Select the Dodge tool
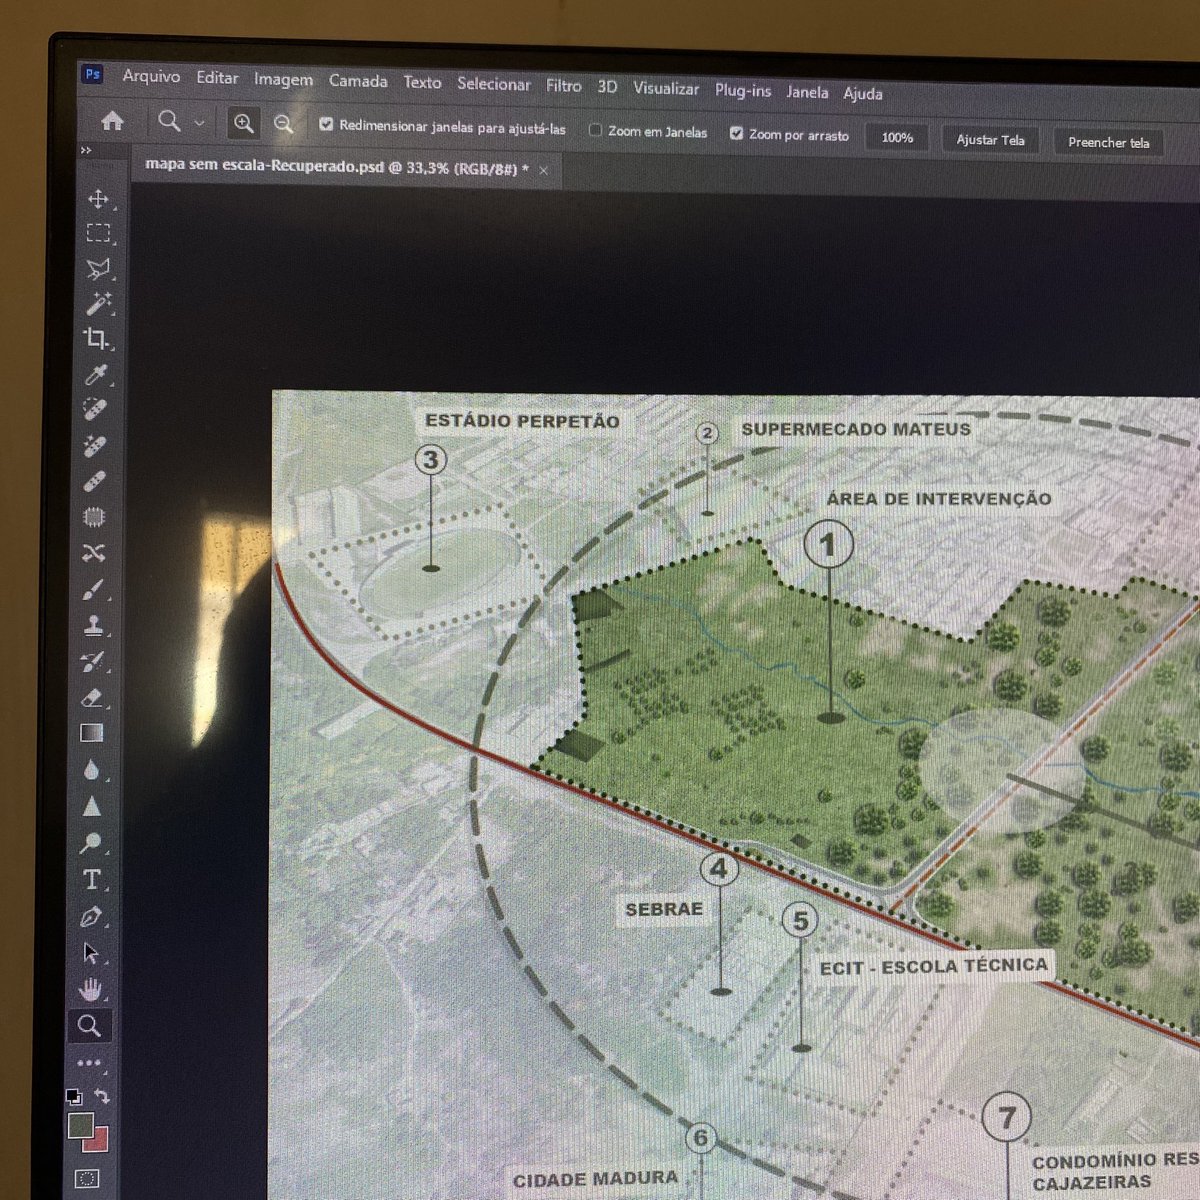The width and height of the screenshot is (1200, 1200). click(91, 842)
